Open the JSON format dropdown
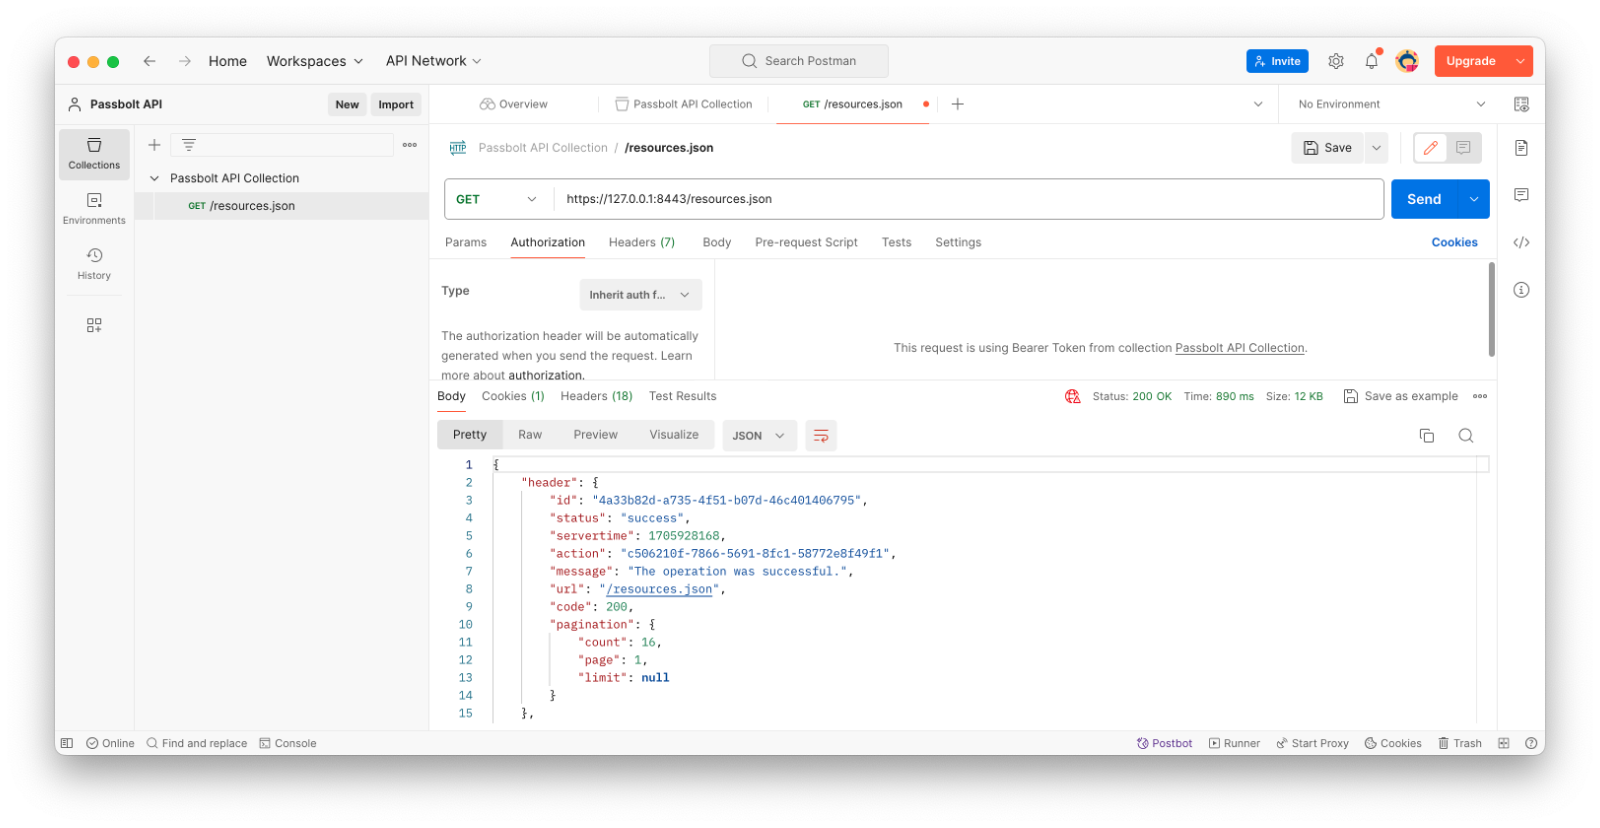The height and width of the screenshot is (828, 1600). 759,436
